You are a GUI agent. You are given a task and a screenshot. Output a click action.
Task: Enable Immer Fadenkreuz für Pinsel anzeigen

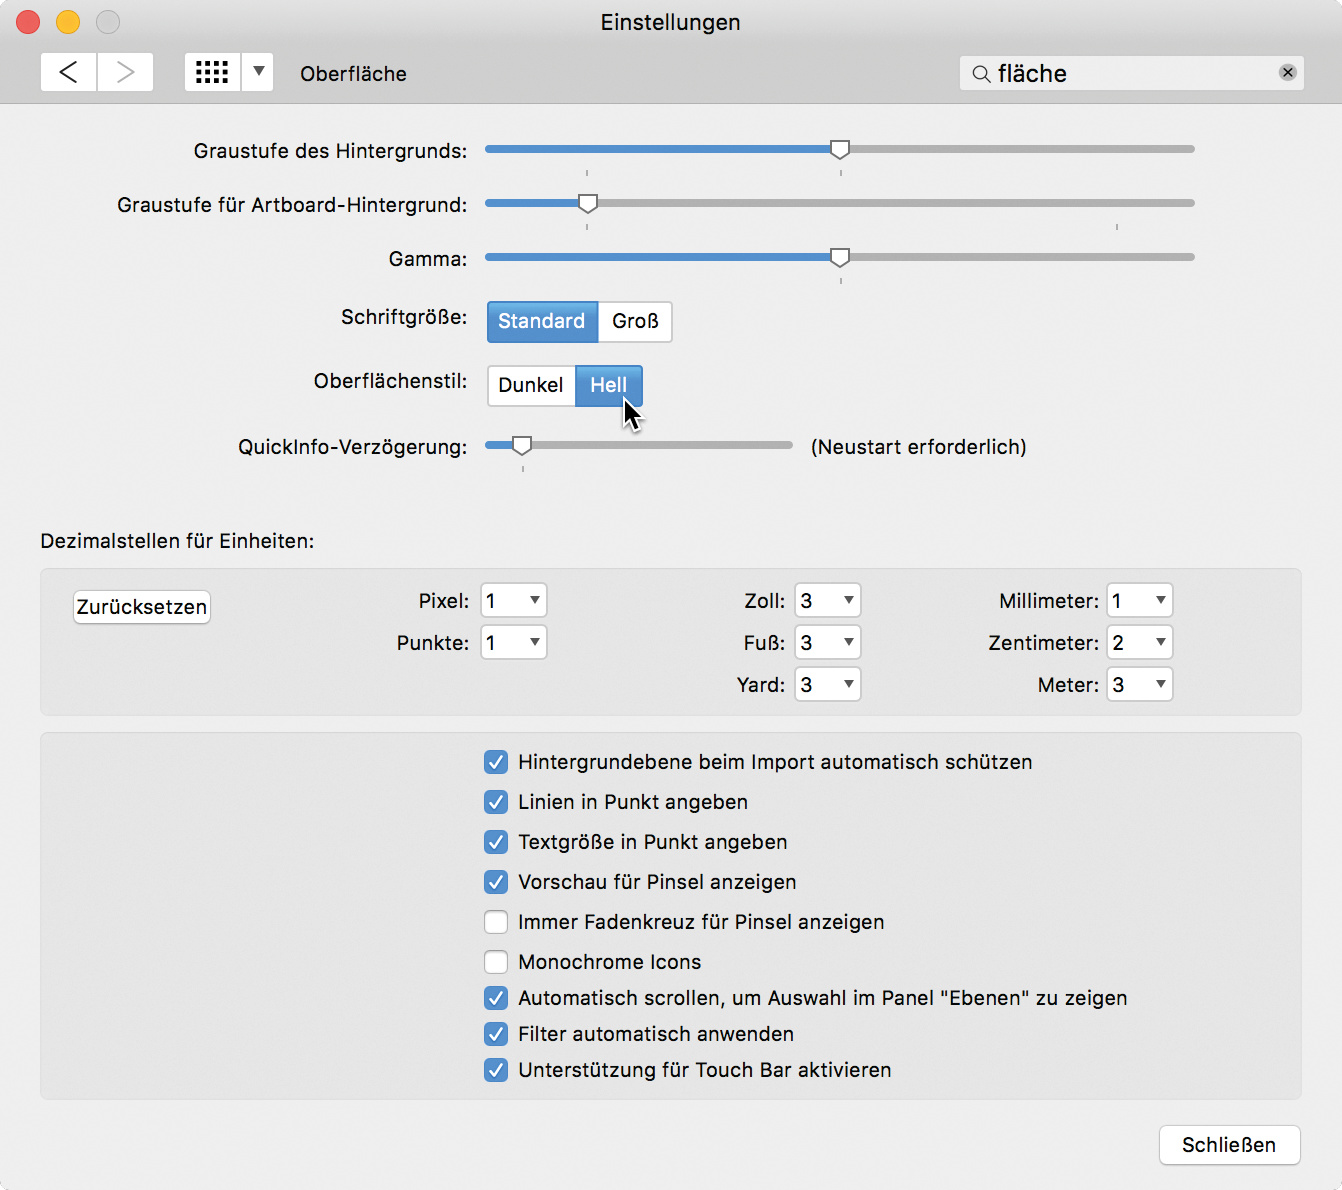(x=496, y=922)
